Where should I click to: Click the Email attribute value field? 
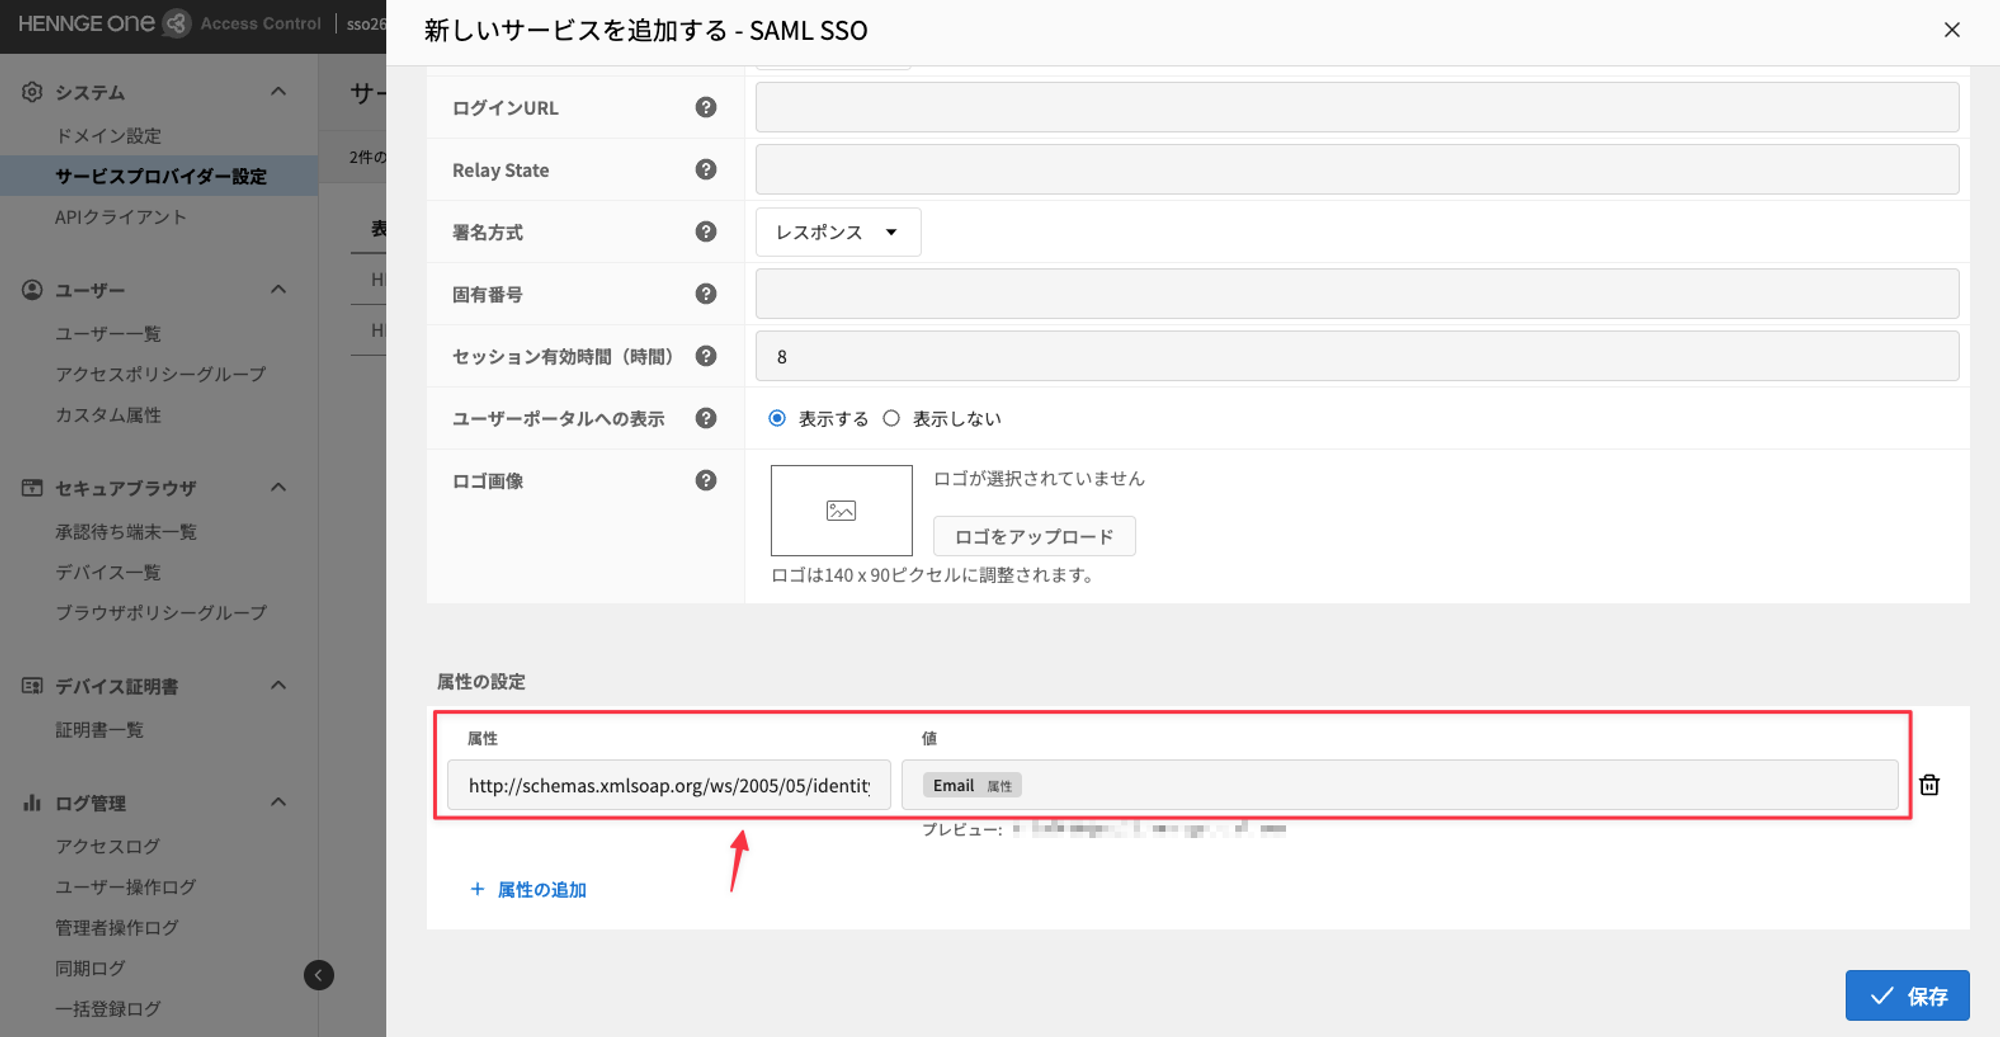click(1399, 785)
